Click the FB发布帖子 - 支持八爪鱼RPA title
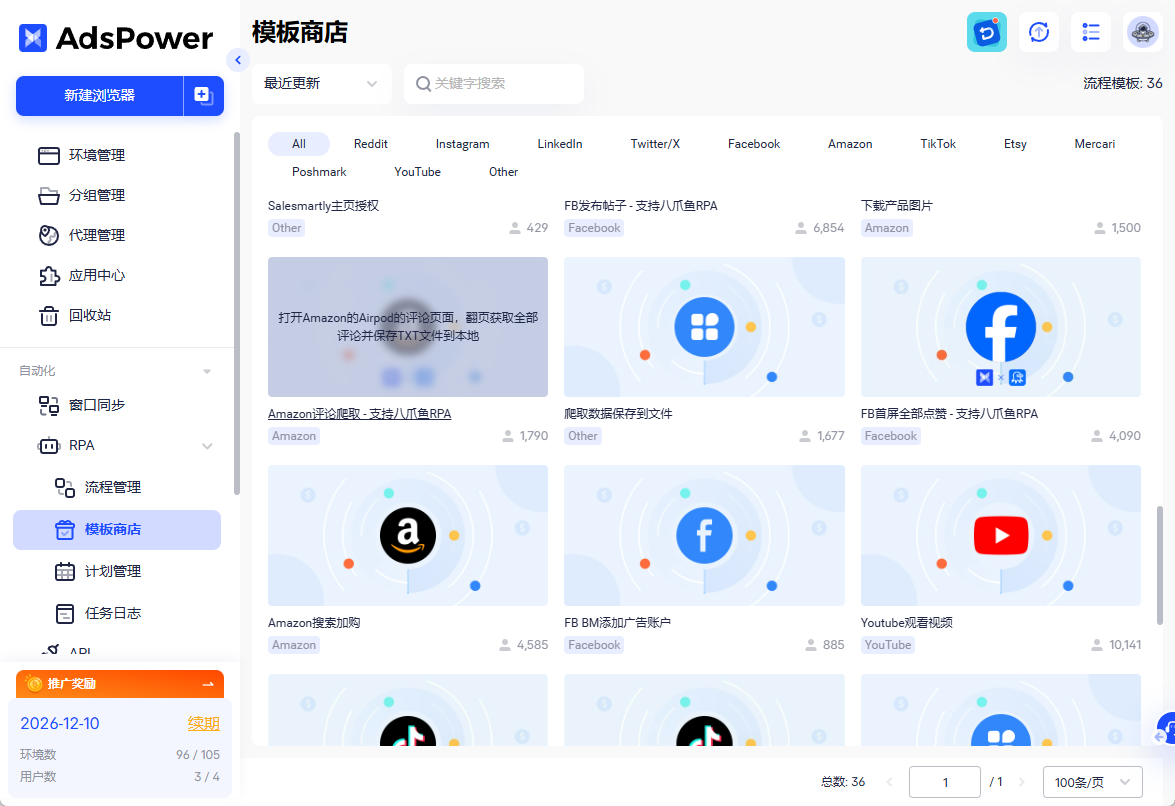 click(x=641, y=205)
